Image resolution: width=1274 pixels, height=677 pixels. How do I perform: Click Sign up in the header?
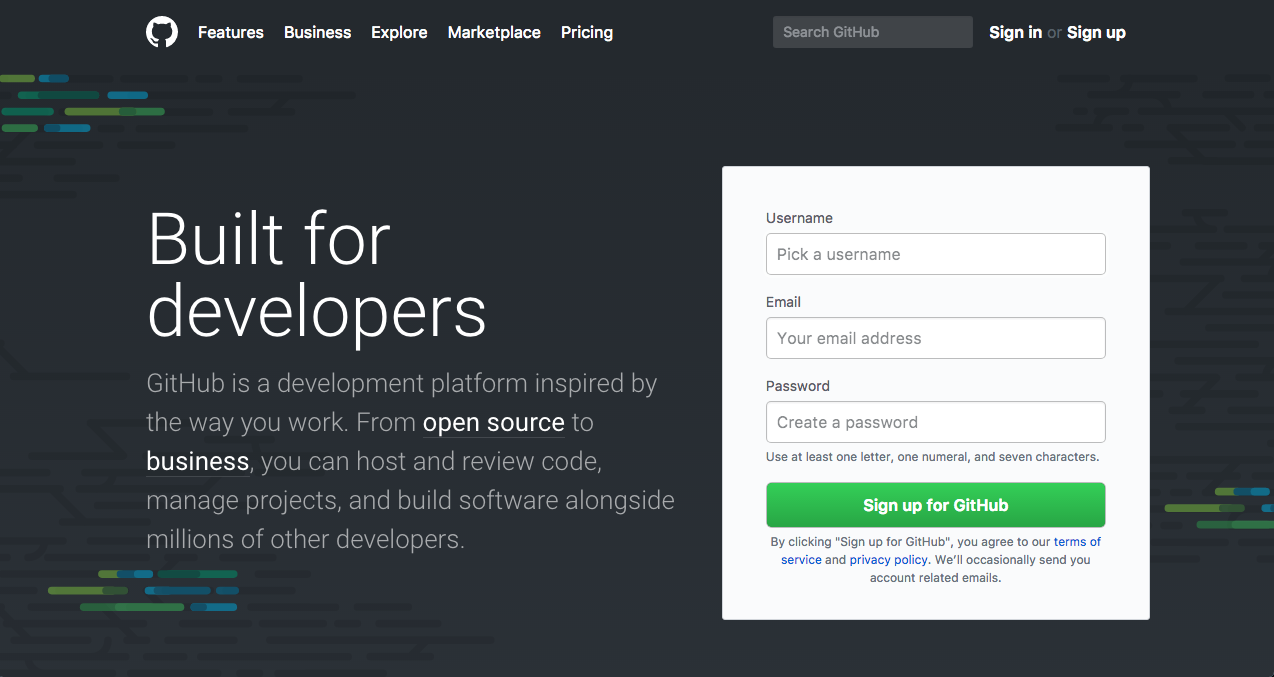coord(1096,32)
